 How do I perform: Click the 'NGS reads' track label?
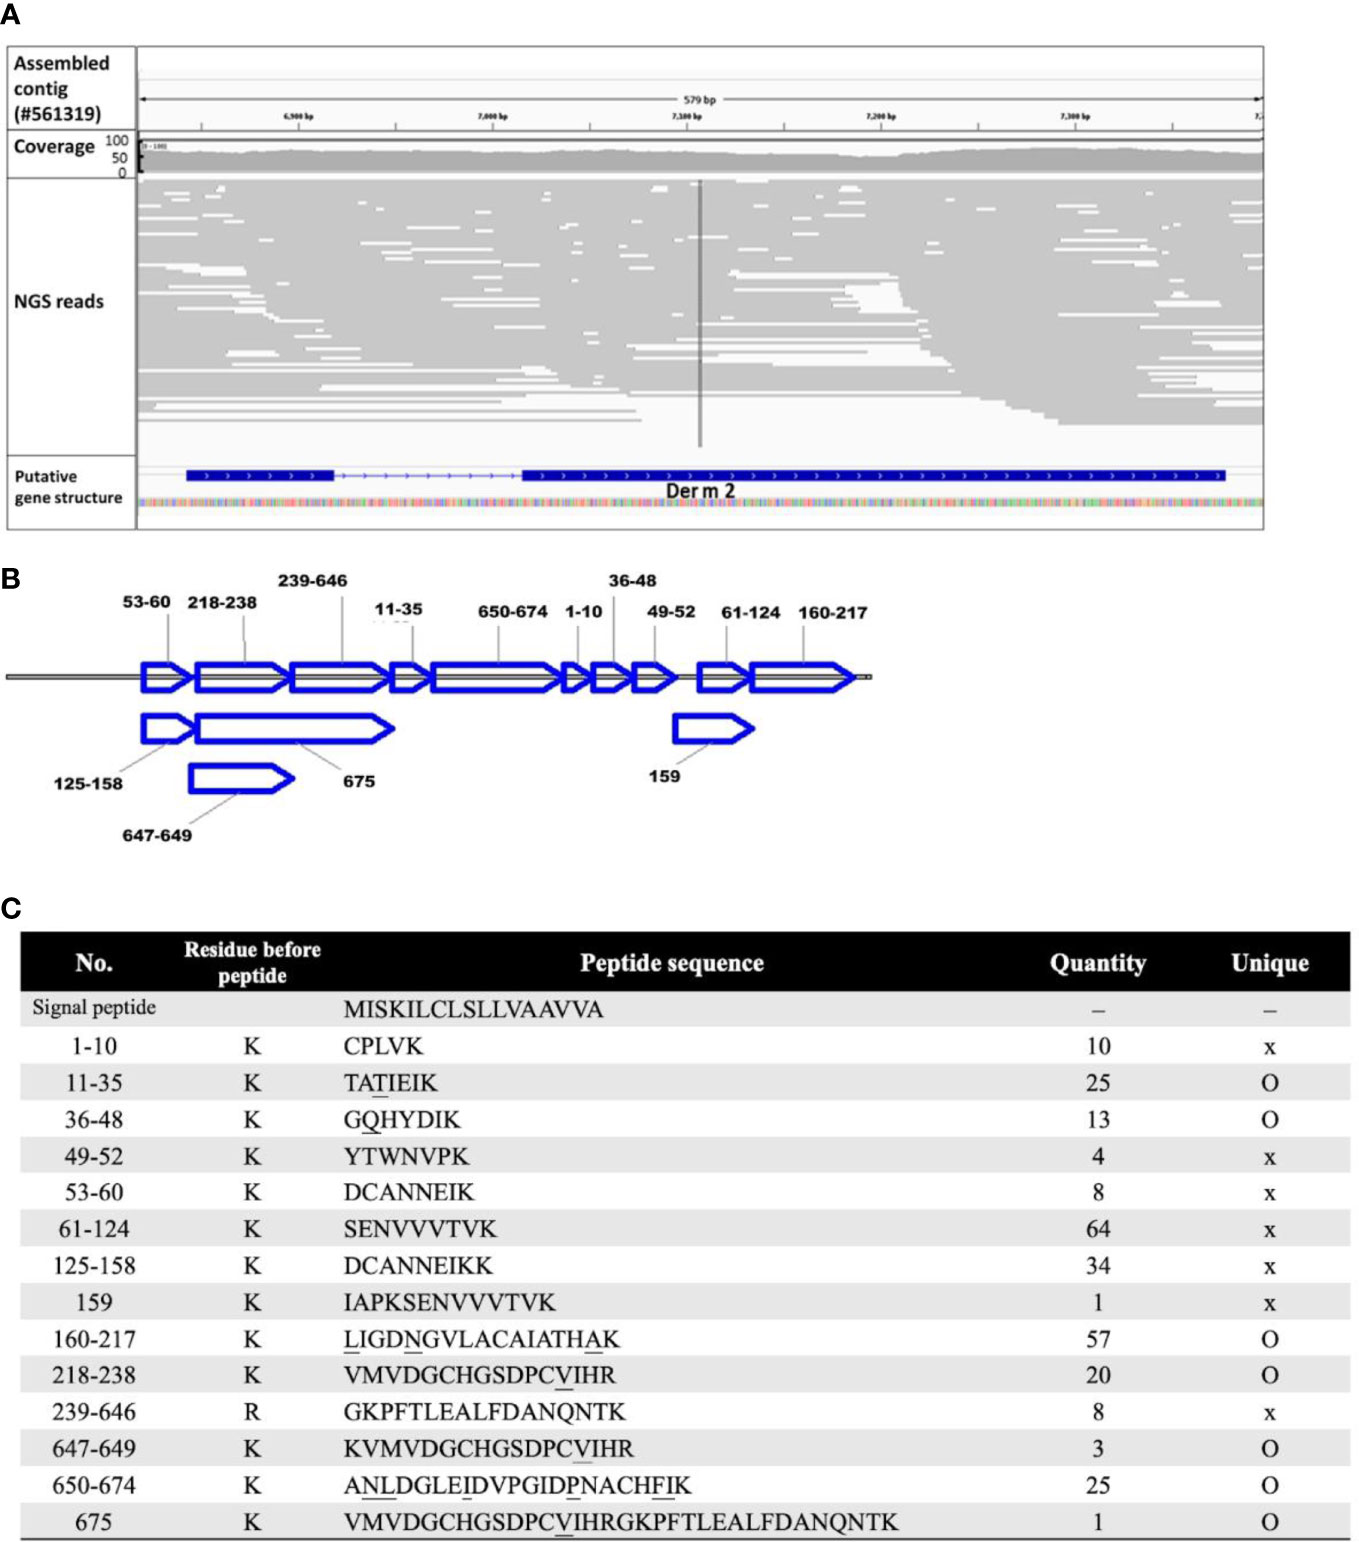coord(58,301)
